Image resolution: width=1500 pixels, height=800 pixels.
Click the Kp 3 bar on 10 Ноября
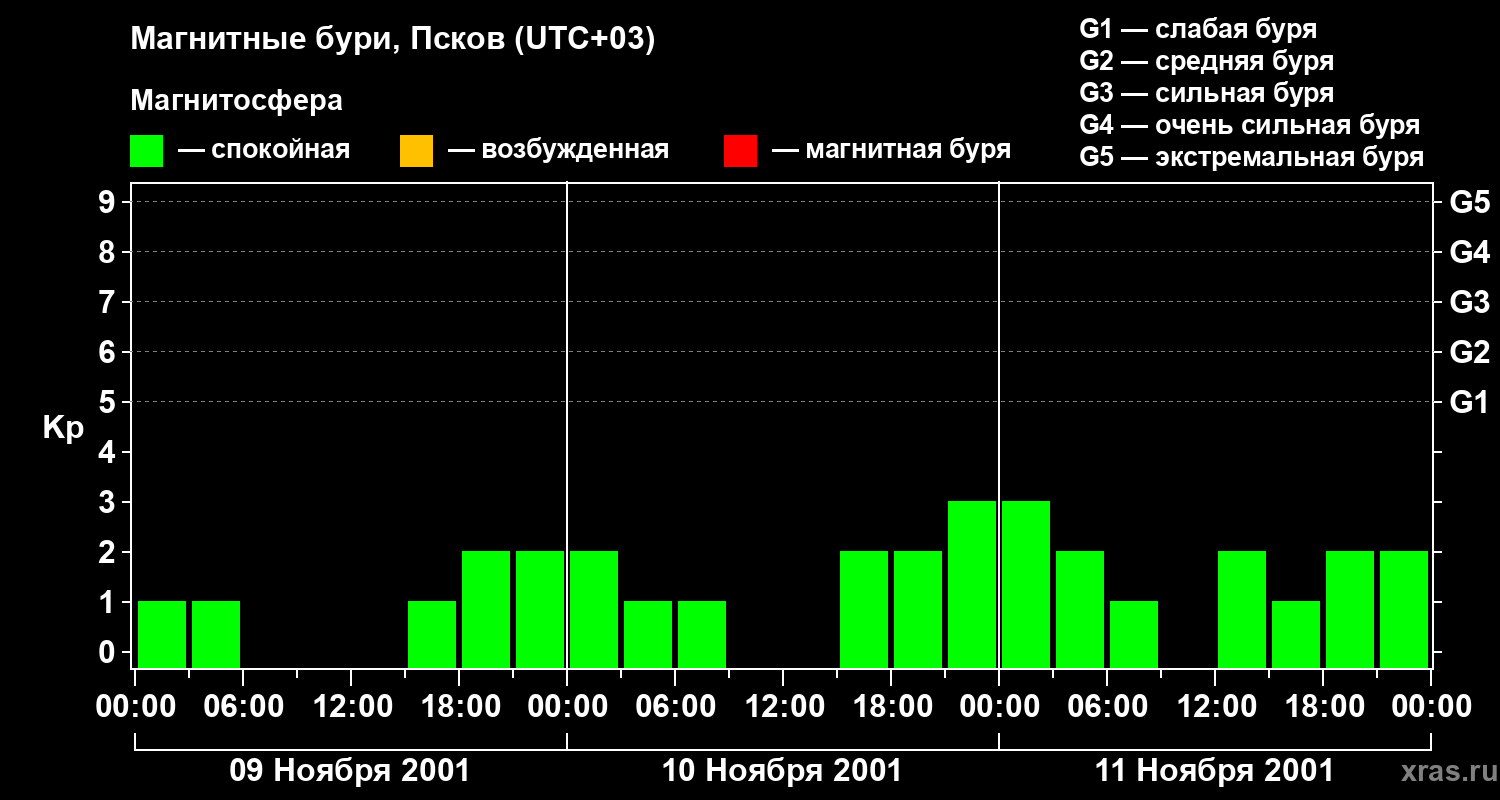tap(972, 584)
